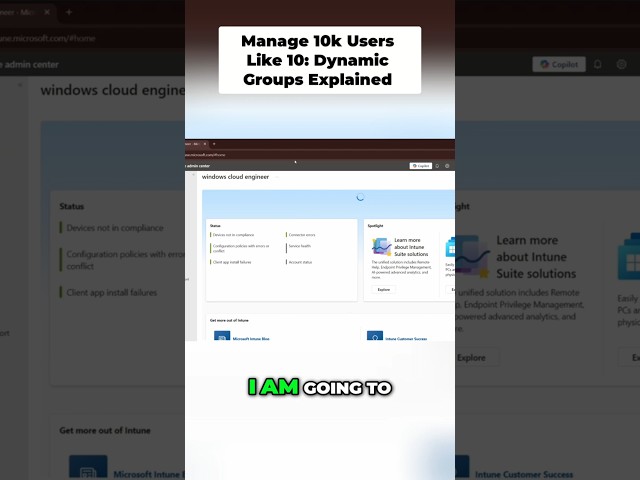640x480 pixels.
Task: Open 'Devices not in compliance' in blurred background
Action: (115, 228)
